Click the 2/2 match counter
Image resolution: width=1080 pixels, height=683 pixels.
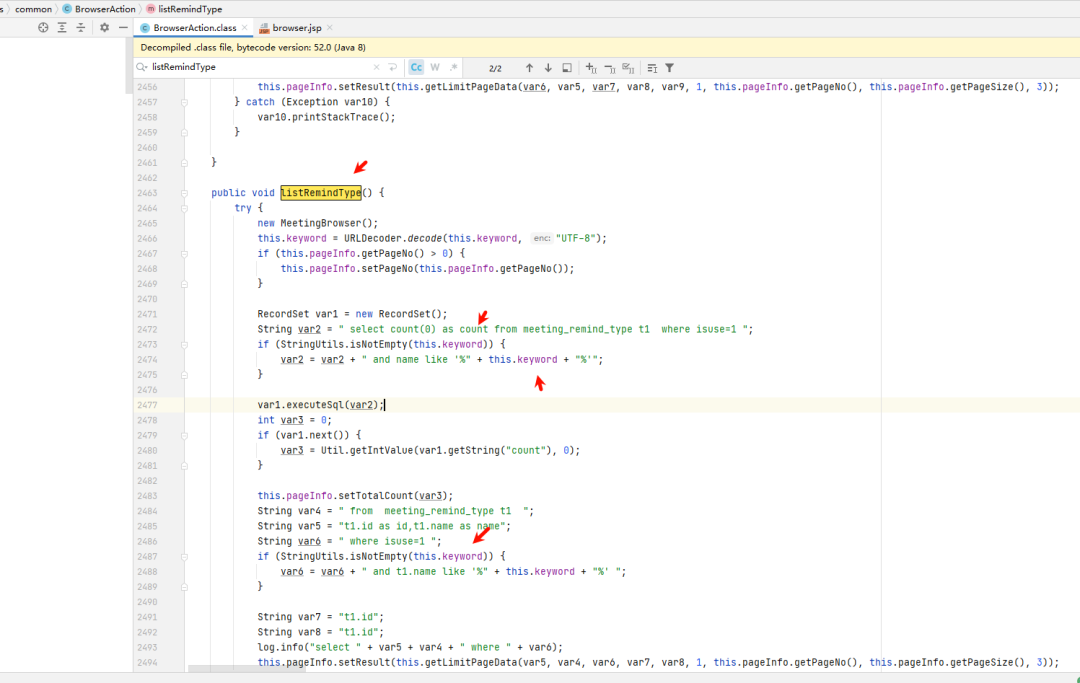495,68
